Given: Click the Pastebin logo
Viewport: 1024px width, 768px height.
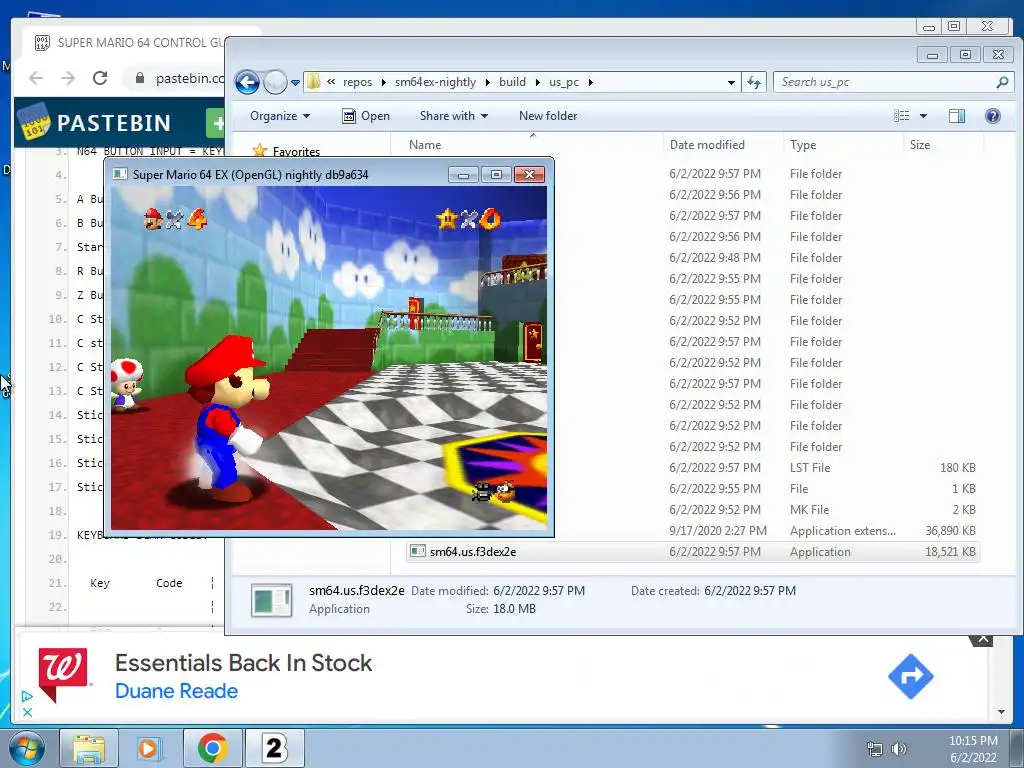Looking at the screenshot, I should point(96,122).
